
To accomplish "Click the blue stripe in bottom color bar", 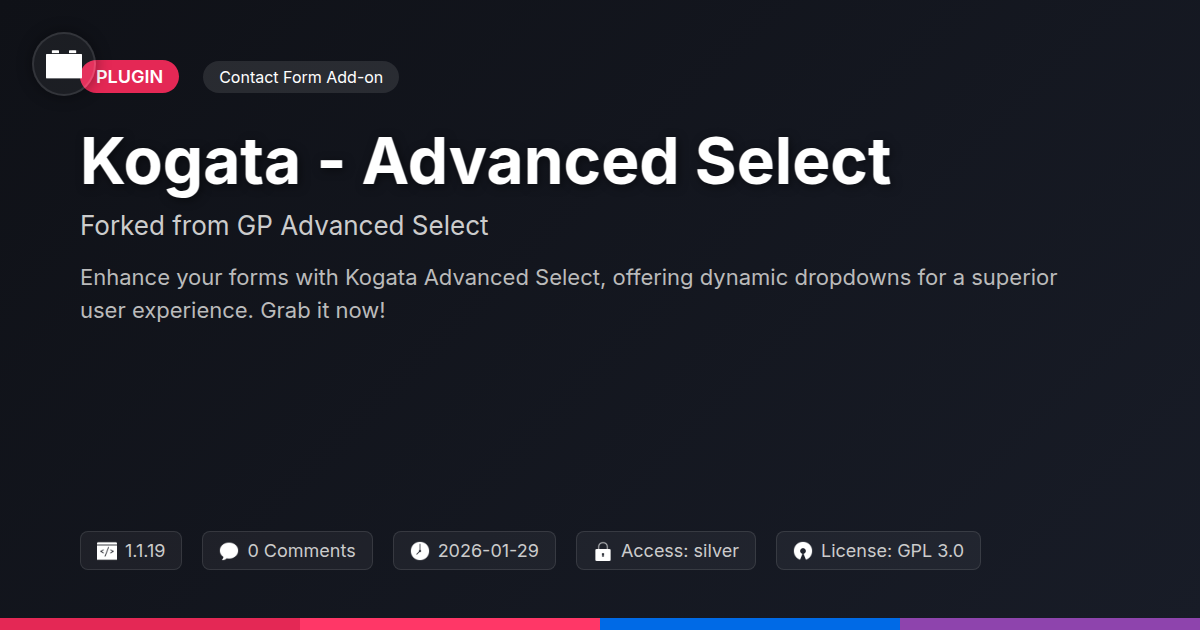I will click(x=750, y=624).
